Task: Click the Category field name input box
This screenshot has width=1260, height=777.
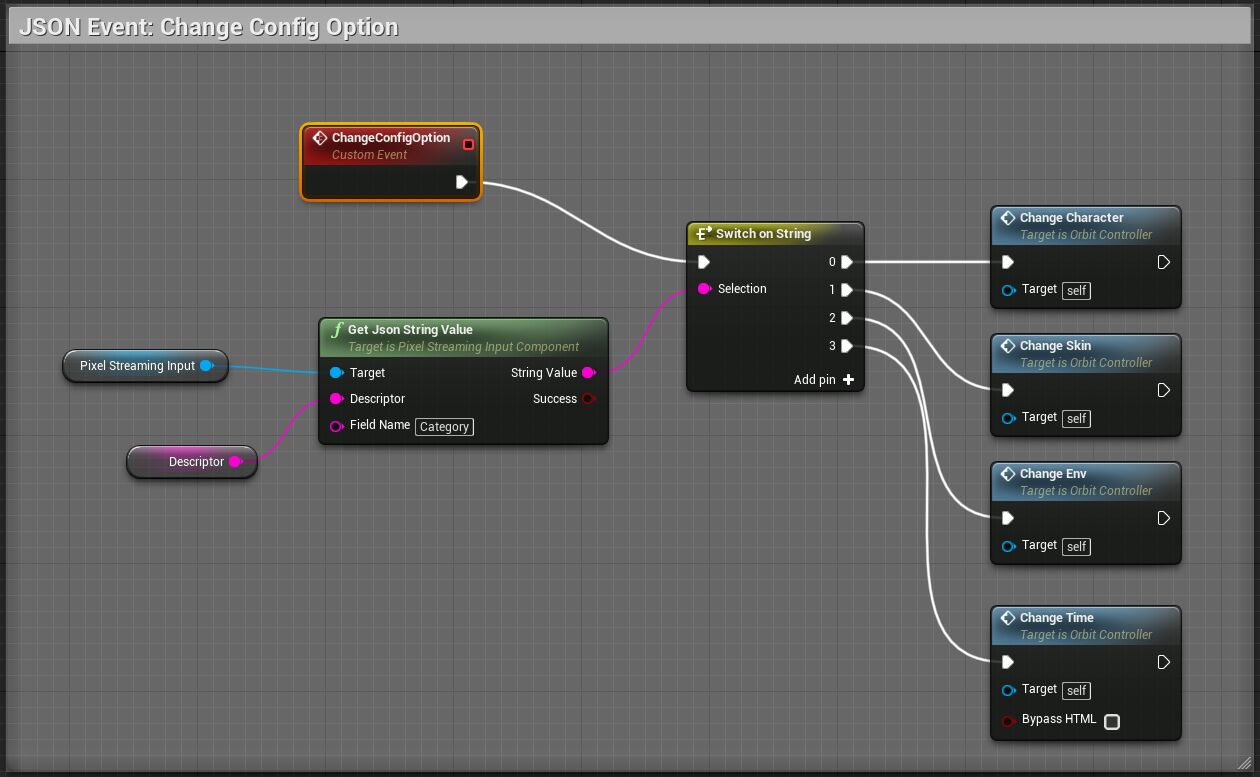Action: 444,426
